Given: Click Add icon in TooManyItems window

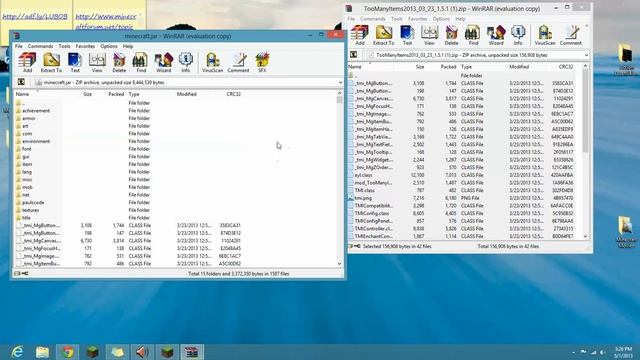Looking at the screenshot, I should pyautogui.click(x=360, y=35).
